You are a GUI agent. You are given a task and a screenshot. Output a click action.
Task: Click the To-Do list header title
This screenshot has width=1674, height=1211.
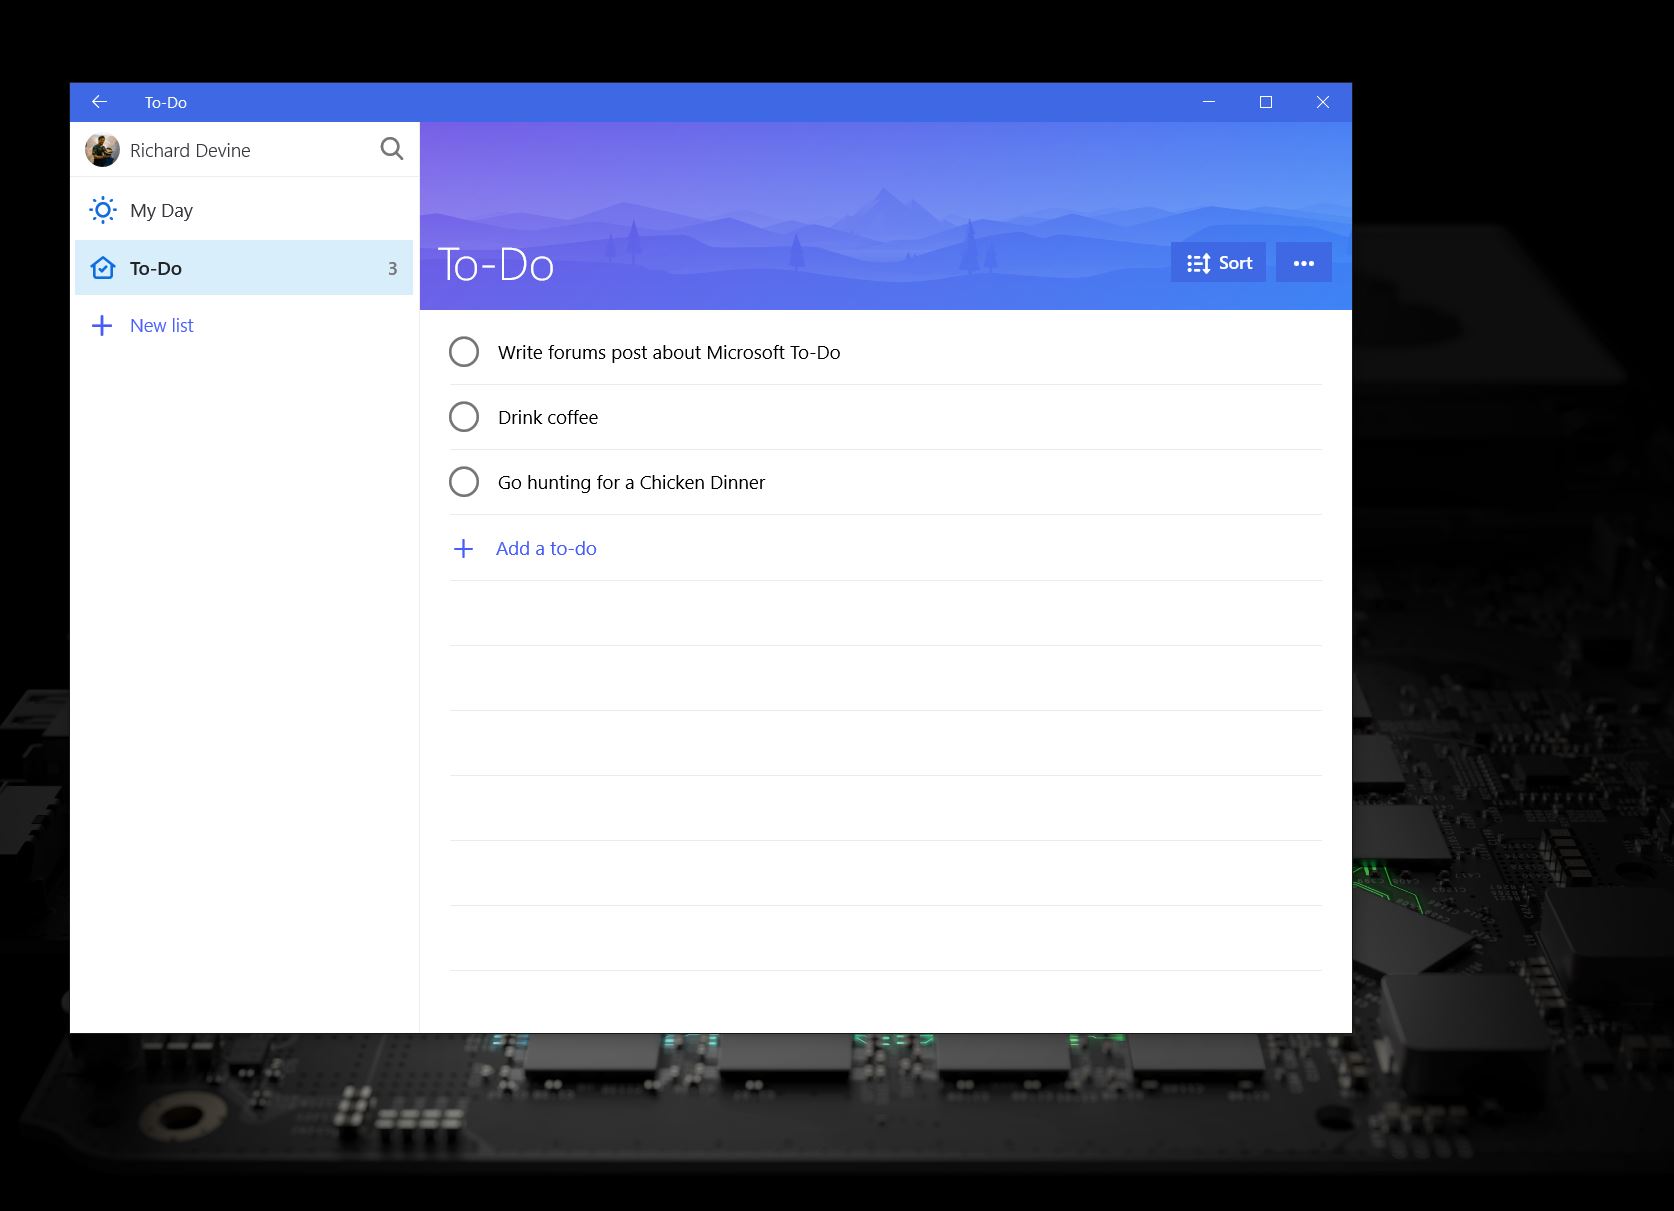click(496, 265)
